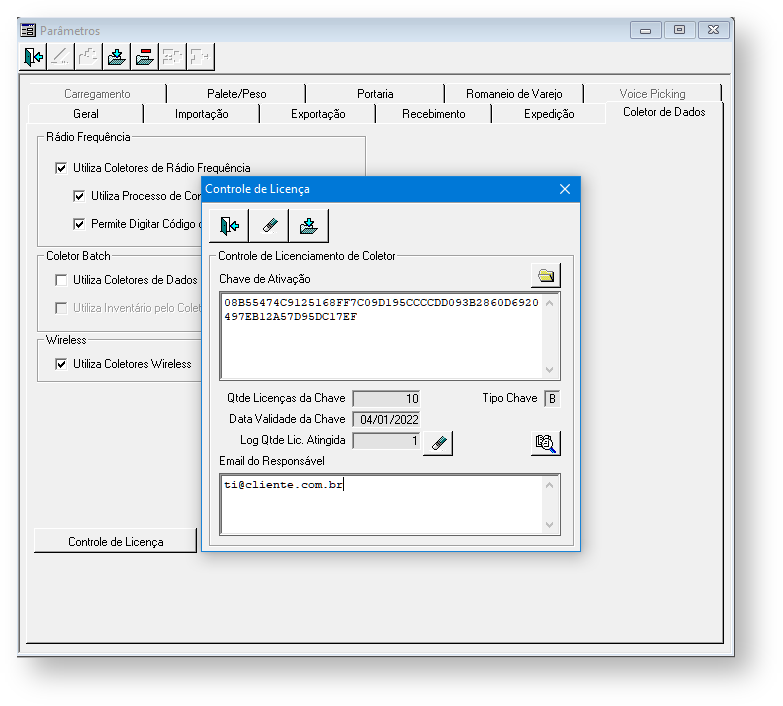783x706 pixels.
Task: Click Email do Responsável text field
Action: [x=382, y=504]
